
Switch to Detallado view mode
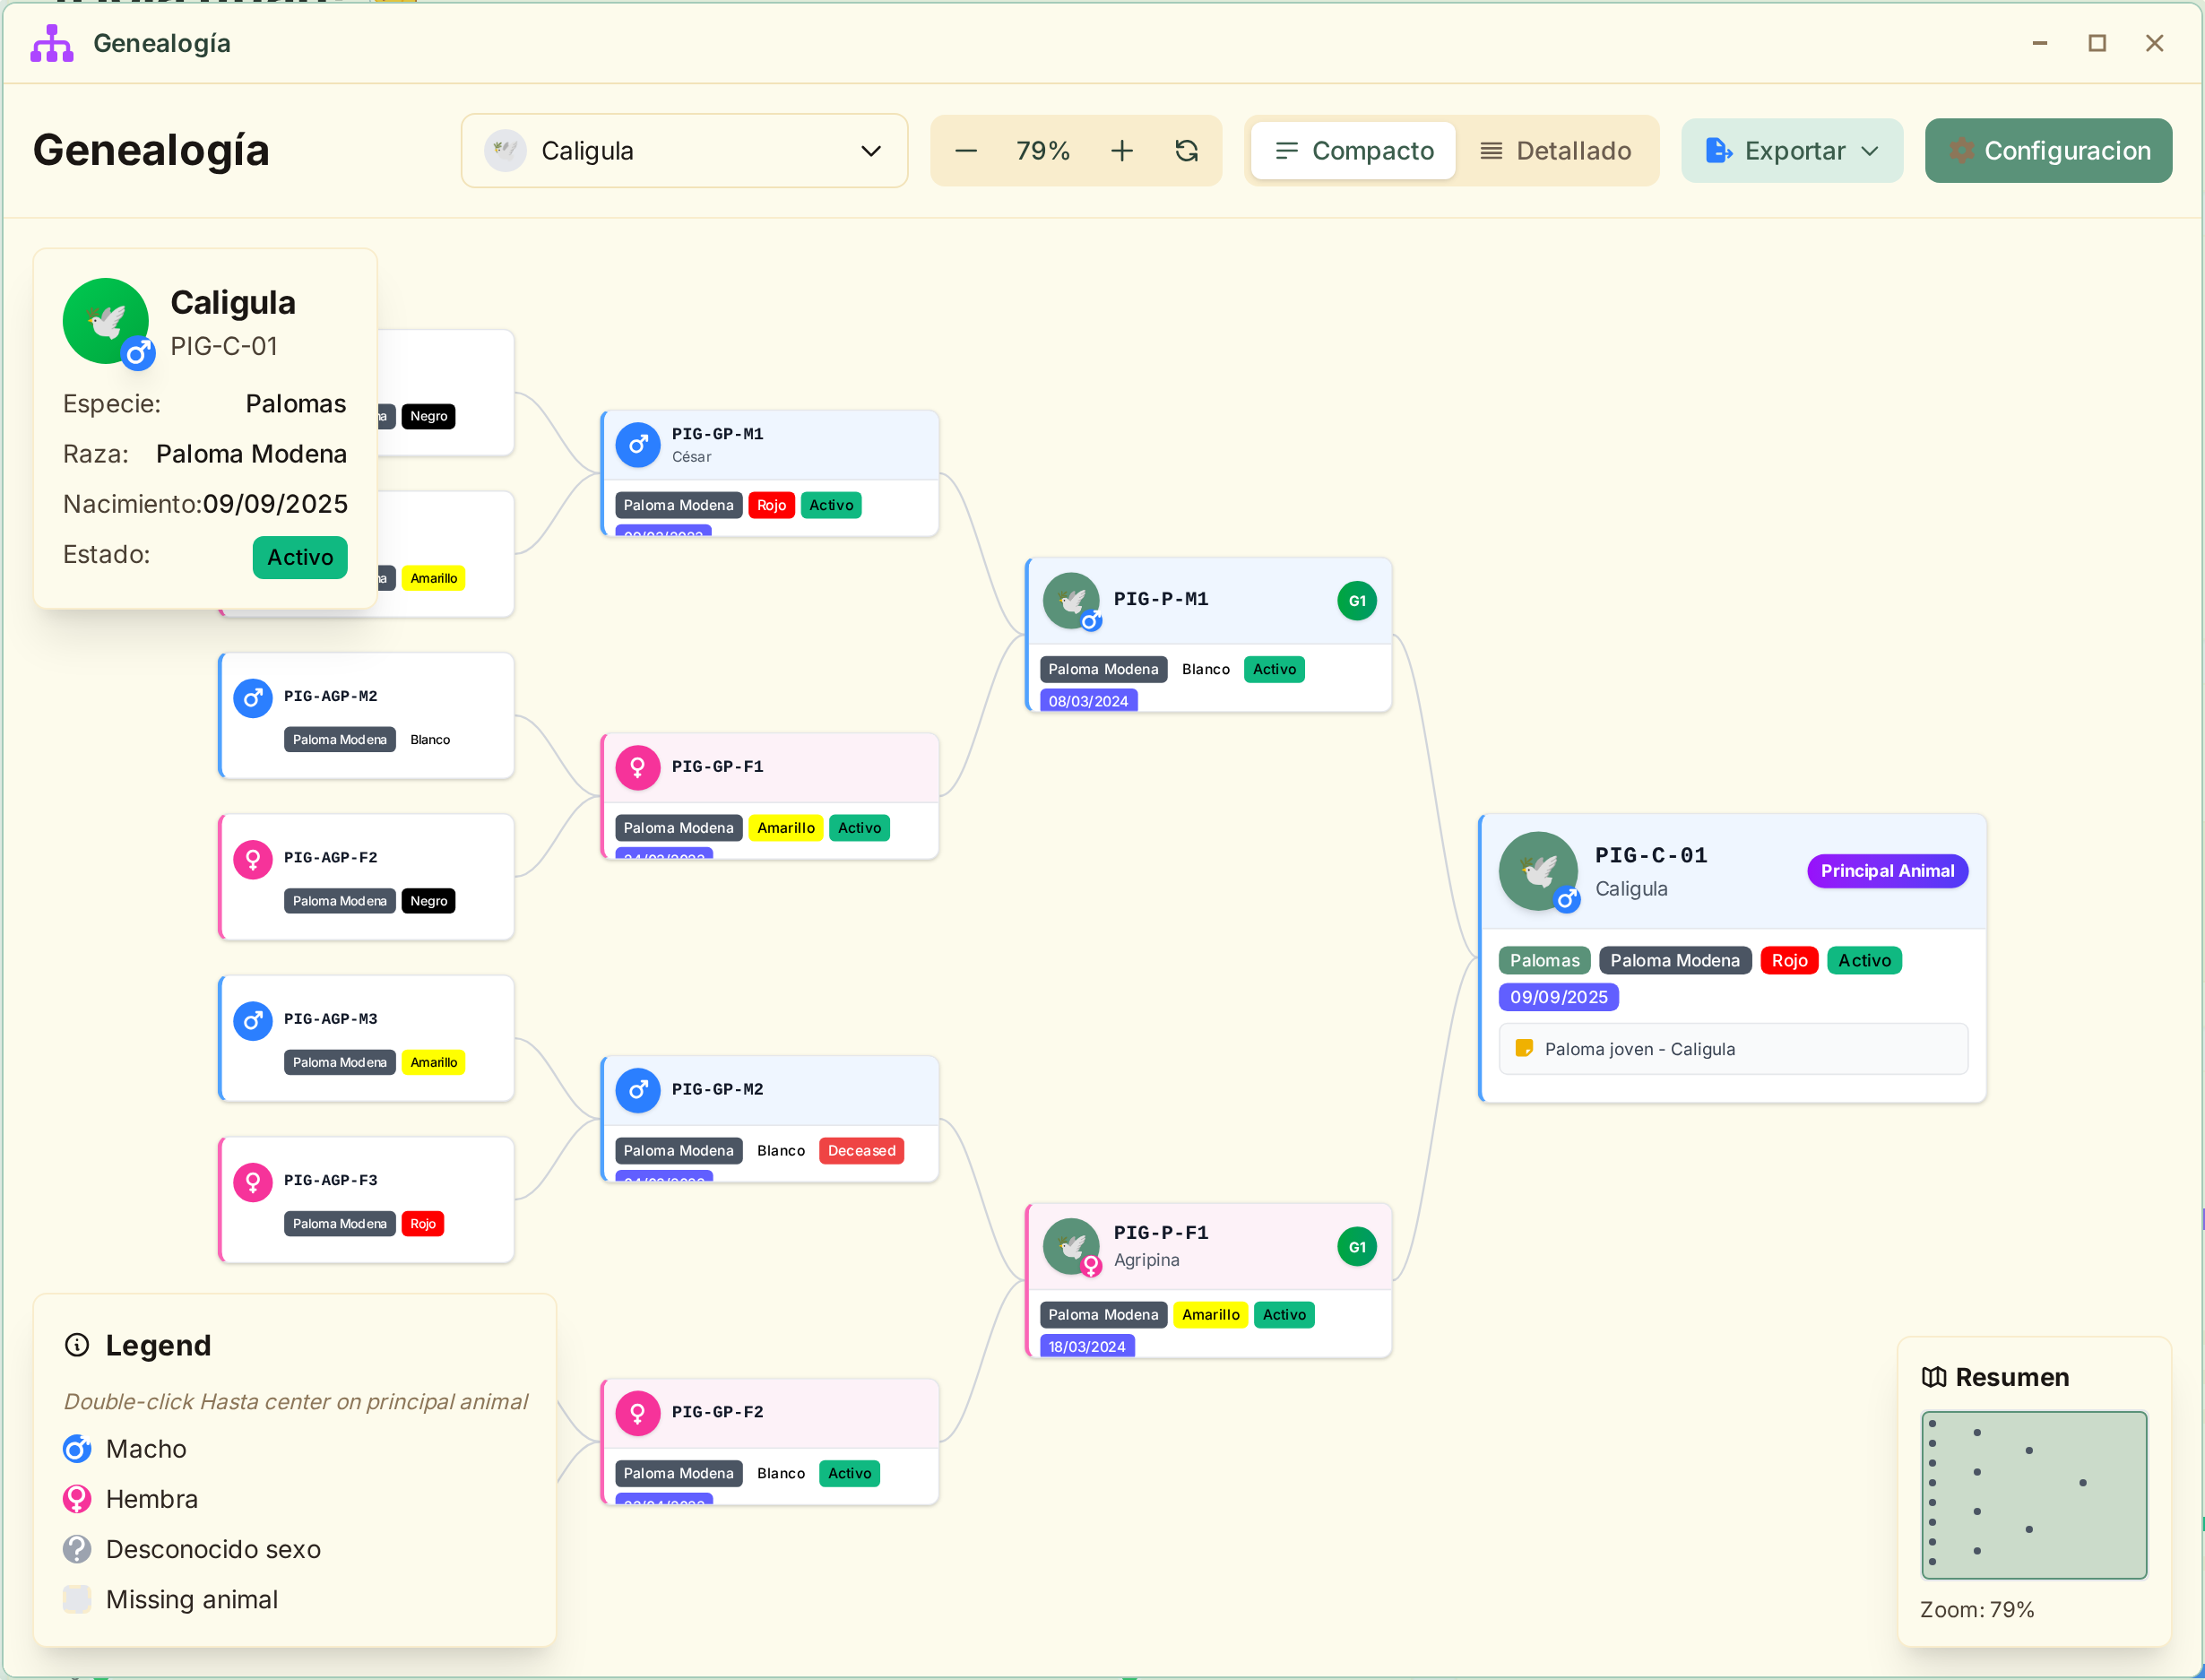1557,150
